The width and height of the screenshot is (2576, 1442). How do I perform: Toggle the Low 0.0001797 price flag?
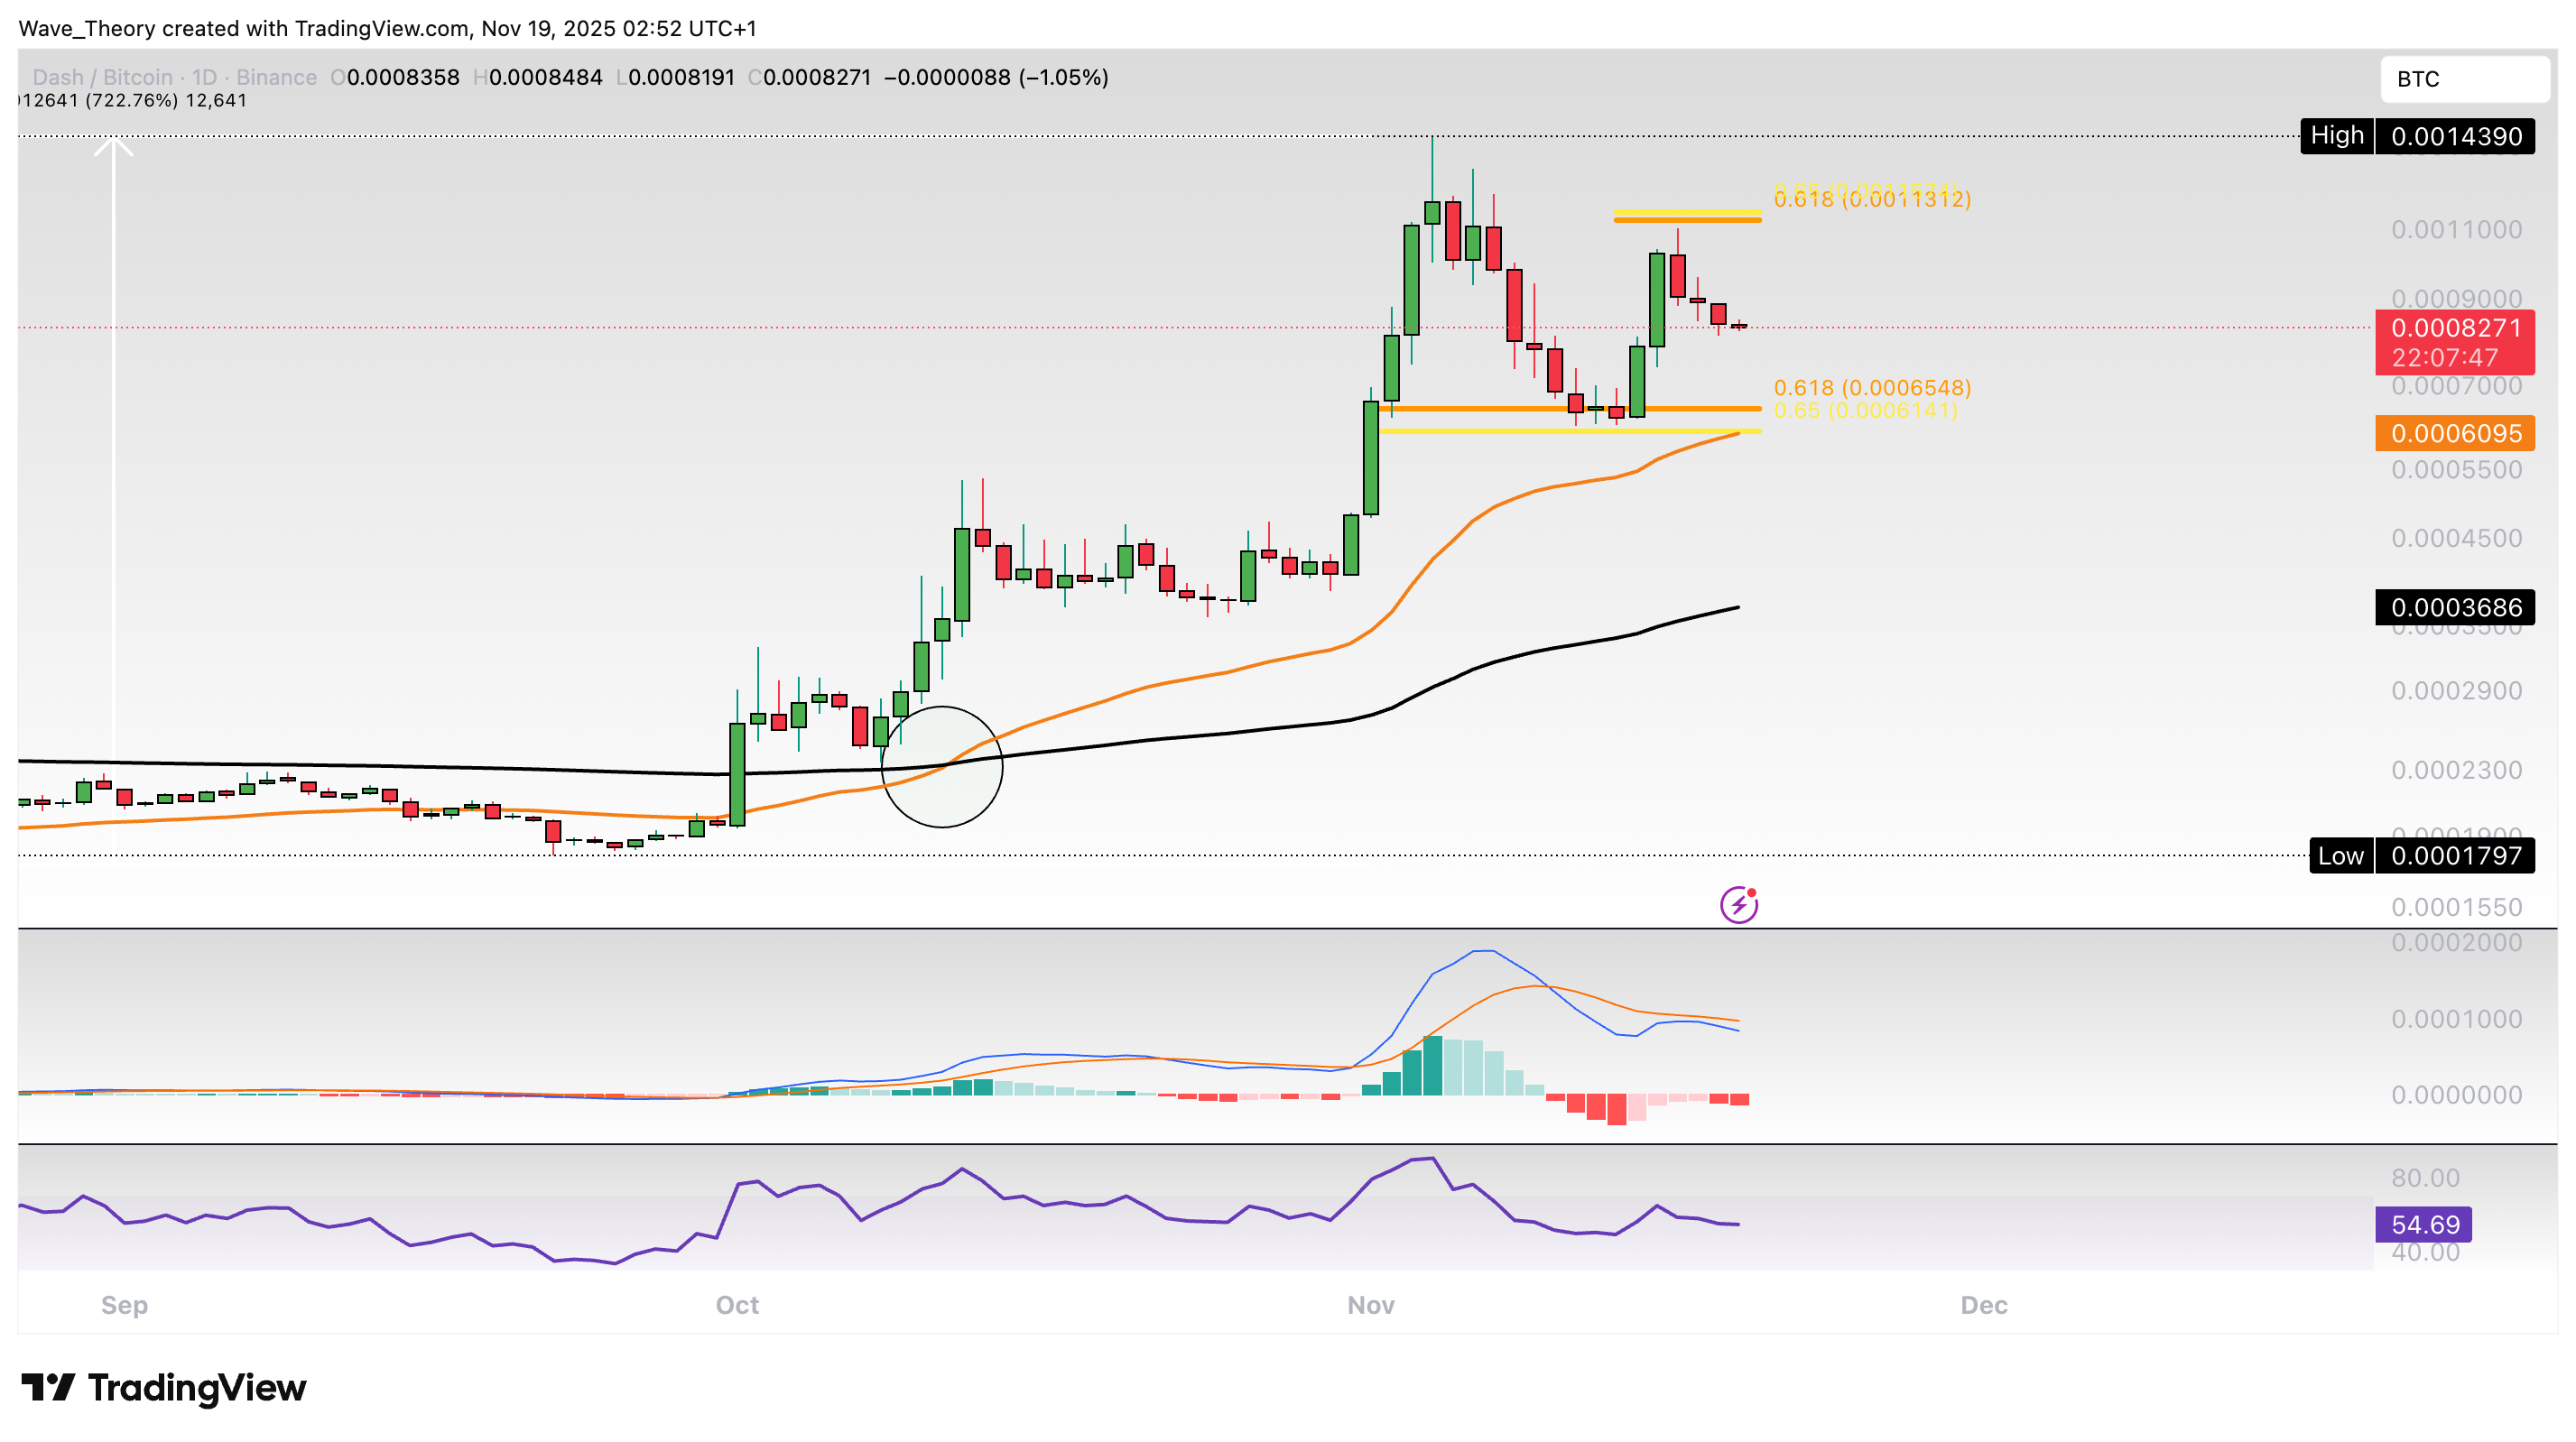coord(2422,856)
